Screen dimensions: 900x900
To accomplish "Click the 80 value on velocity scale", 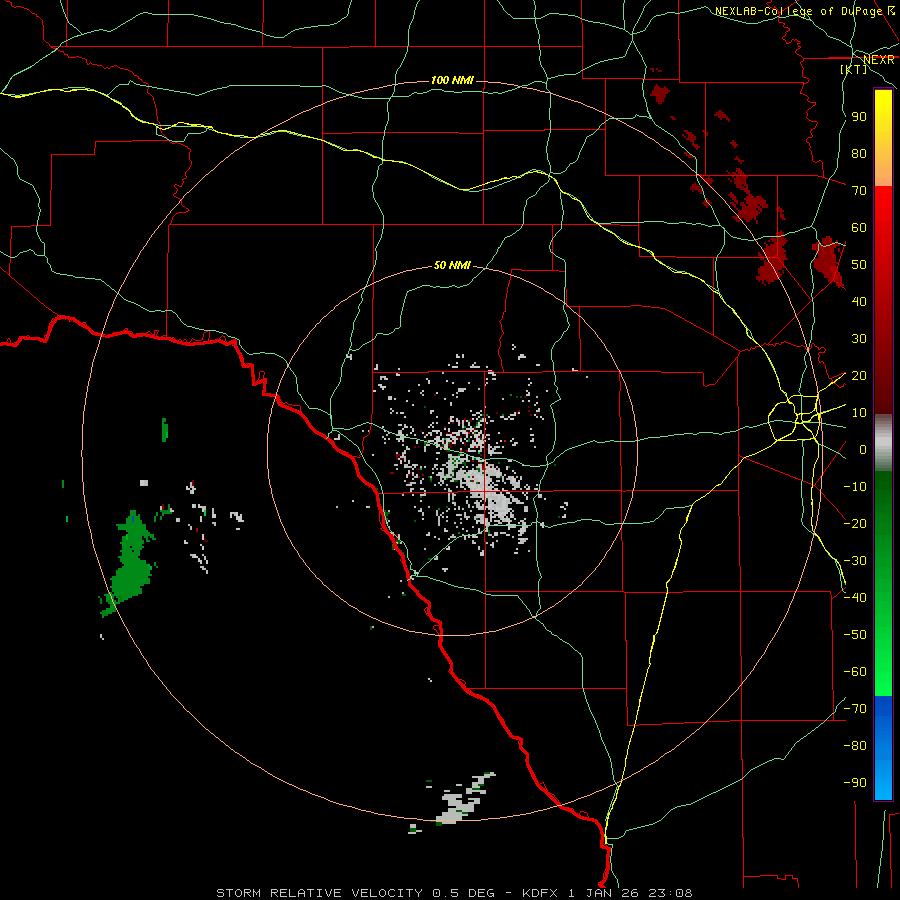I will [859, 154].
